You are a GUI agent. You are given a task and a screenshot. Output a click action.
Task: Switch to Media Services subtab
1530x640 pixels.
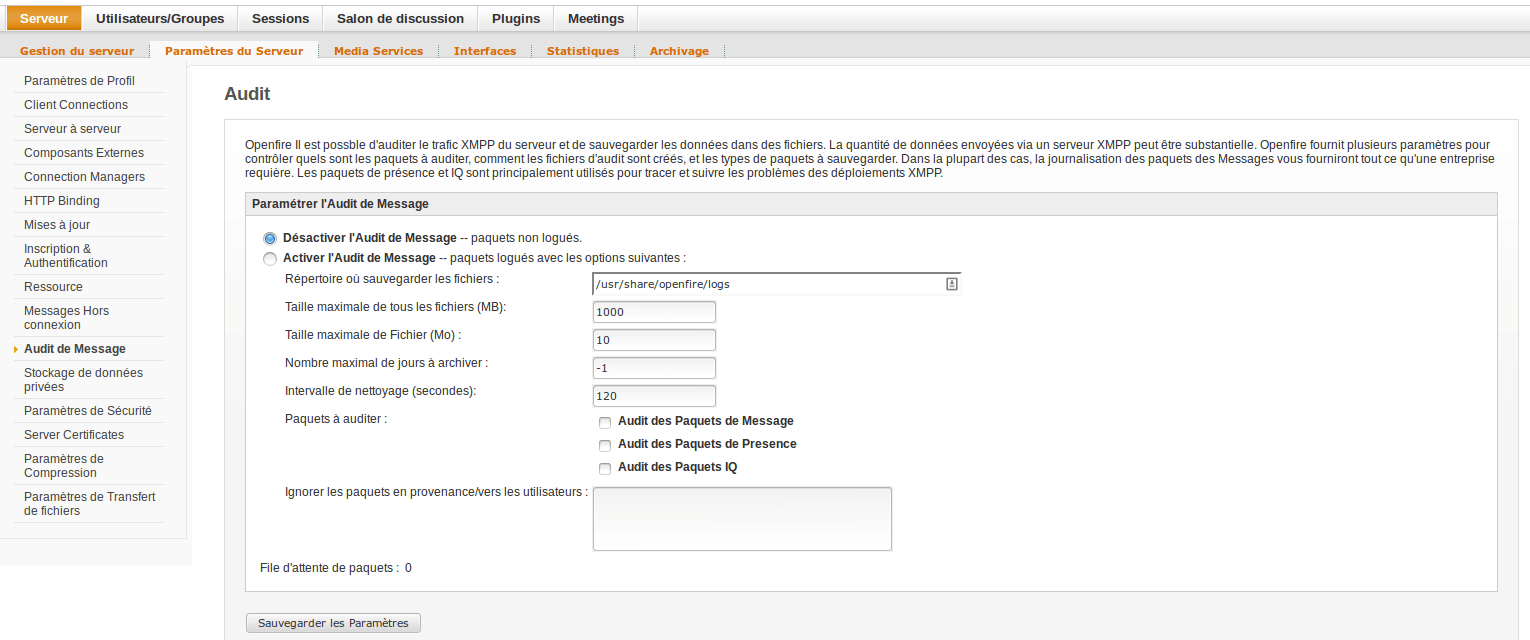(378, 51)
